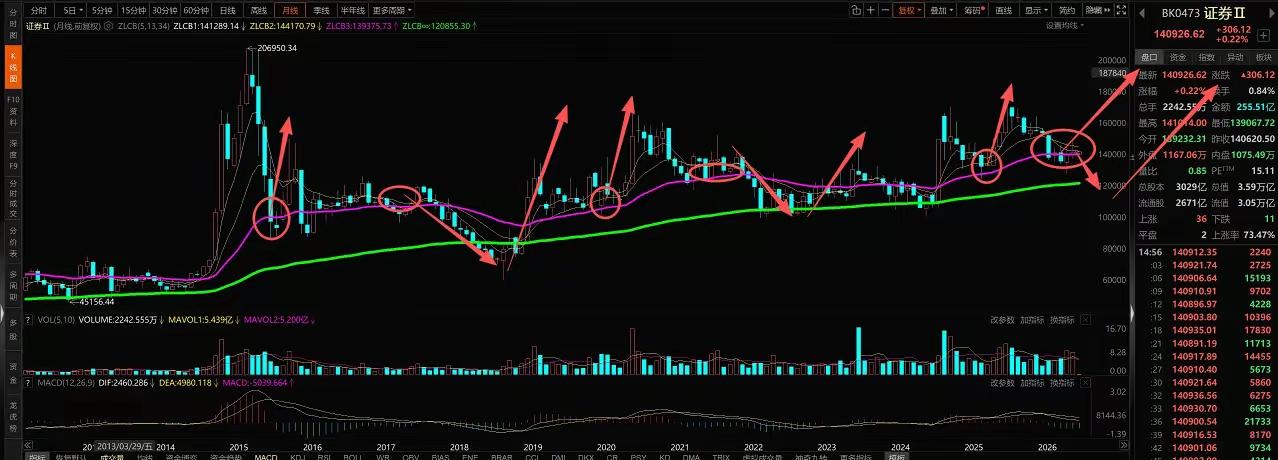Click the lock icon on chart toolbar
The image size is (1278, 460).
(856, 10)
